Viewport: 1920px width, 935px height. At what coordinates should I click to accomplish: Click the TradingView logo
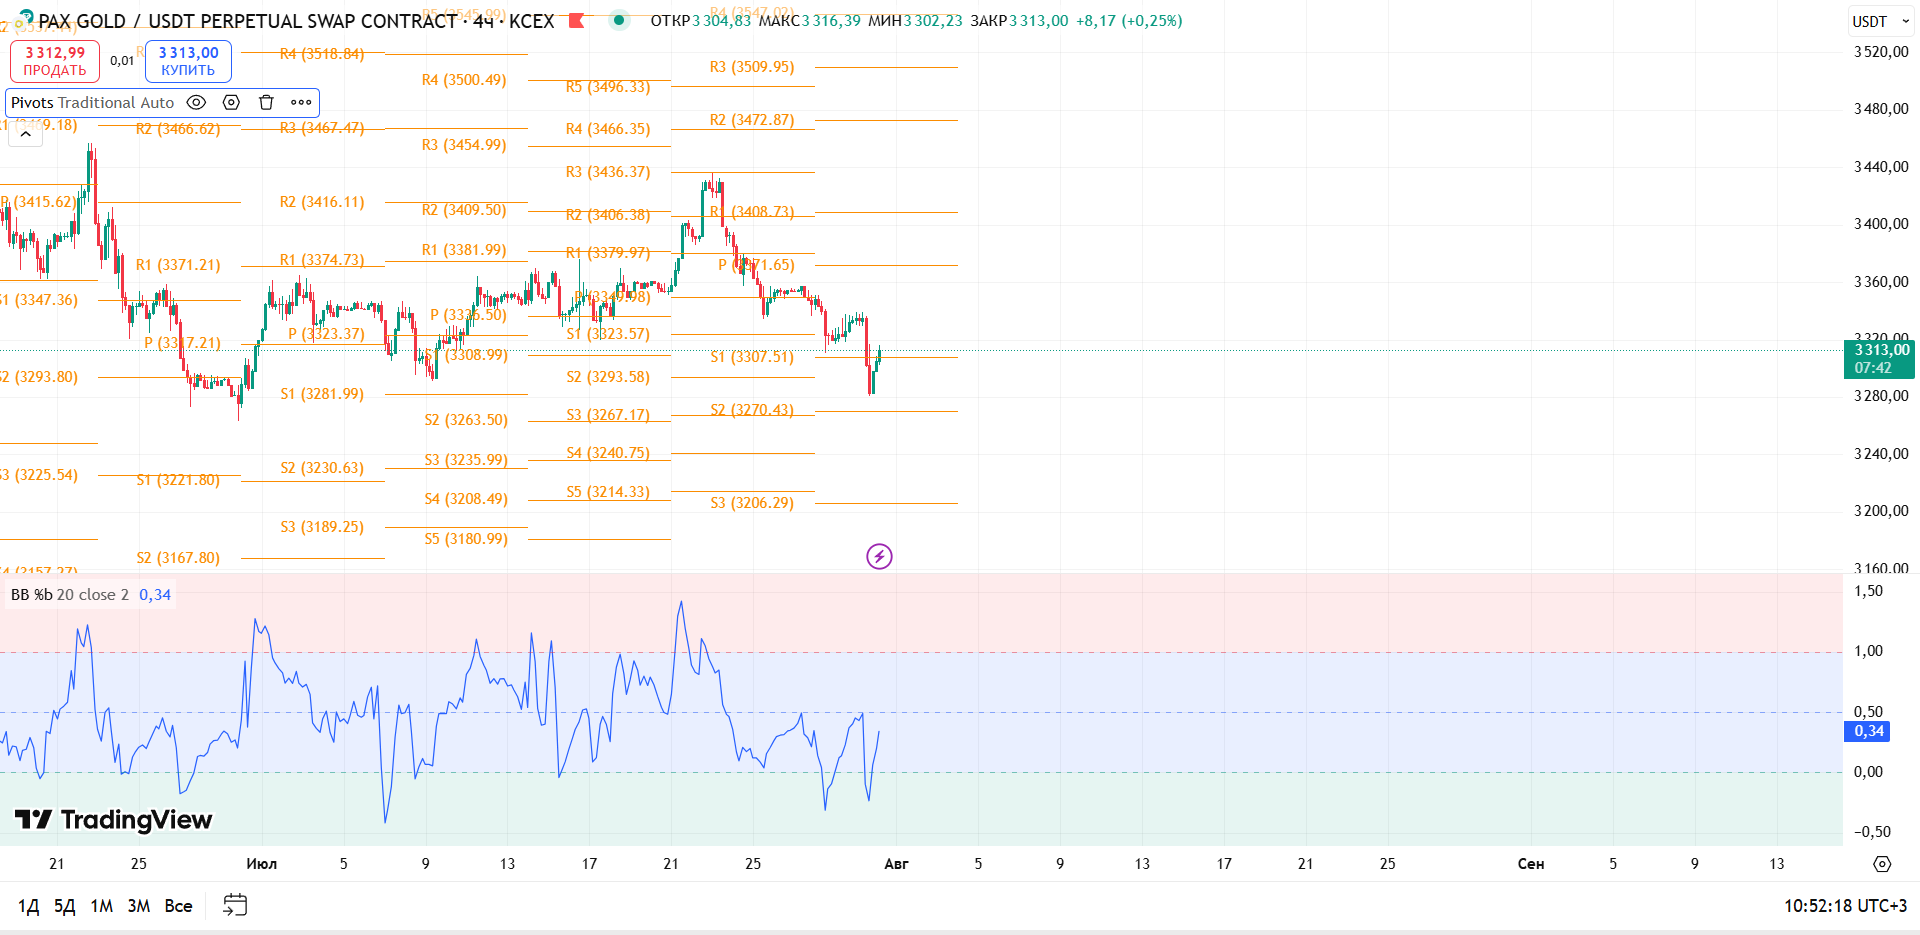(x=114, y=820)
